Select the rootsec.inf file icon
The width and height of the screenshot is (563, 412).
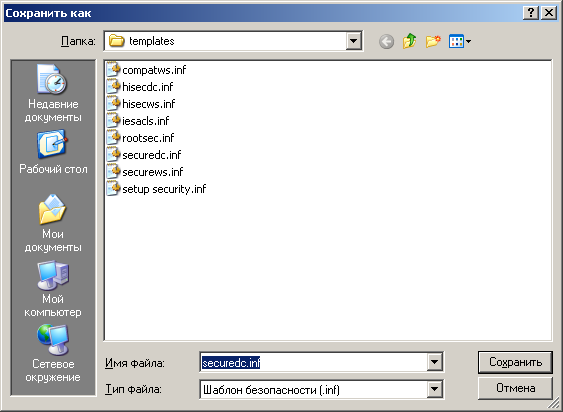pos(113,138)
